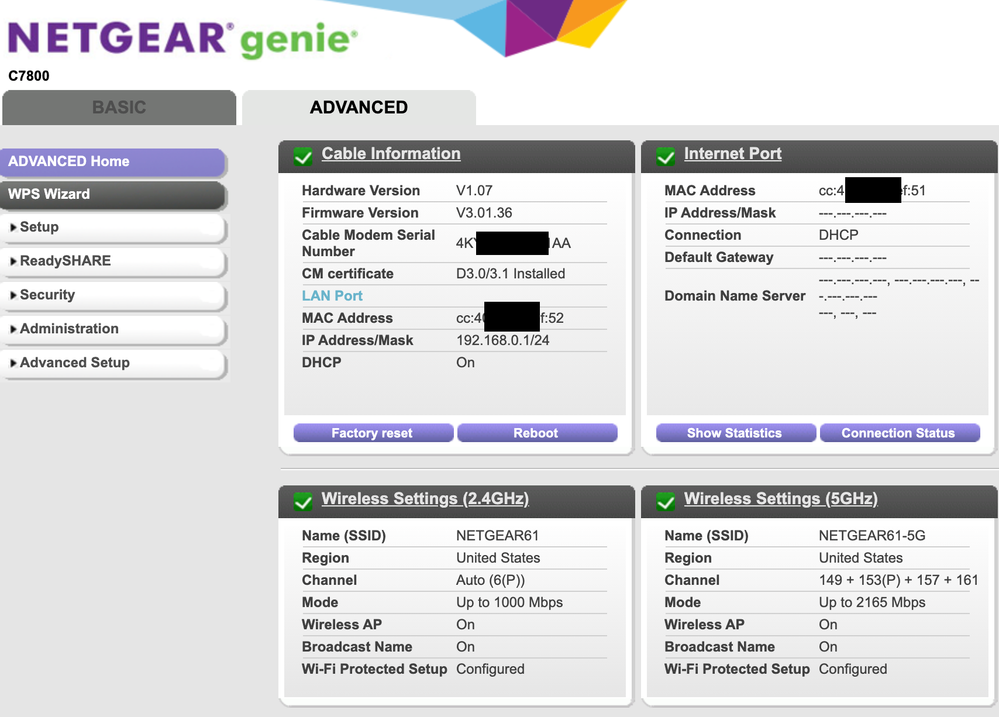
Task: Expand the ReadySHARE menu arrow
Action: 13,261
